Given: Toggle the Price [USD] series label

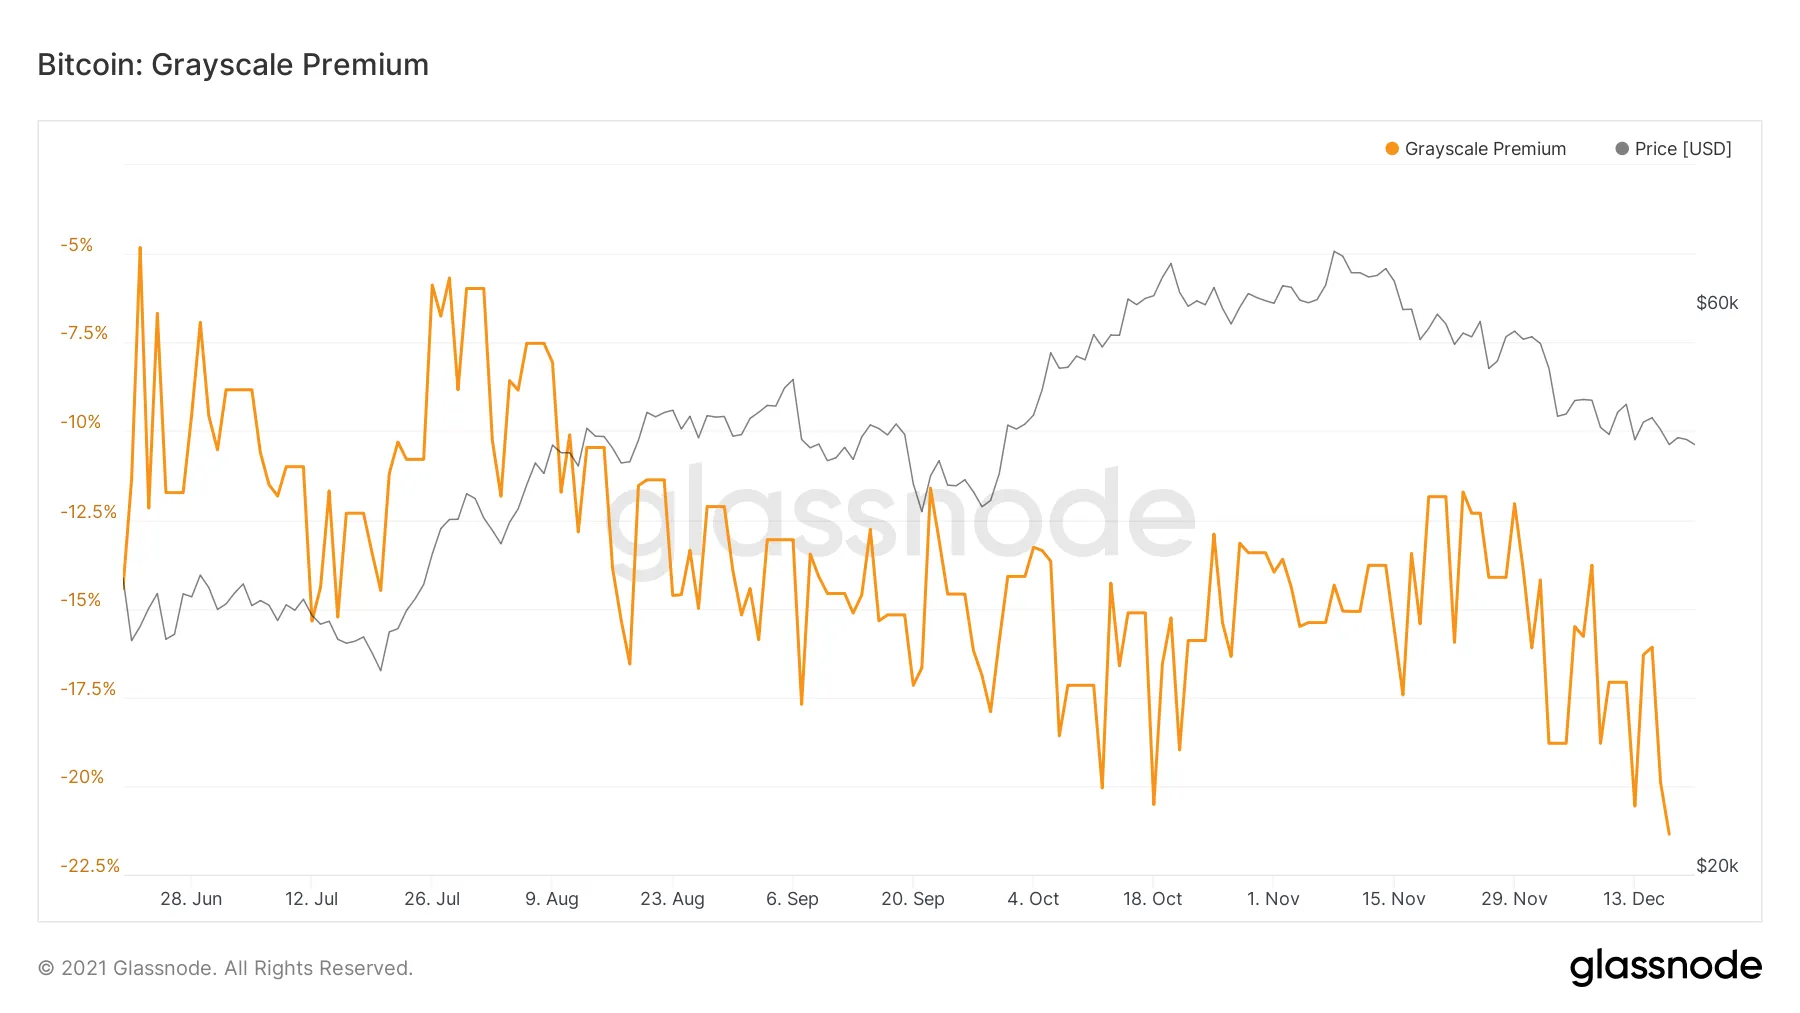Looking at the screenshot, I should [1683, 149].
